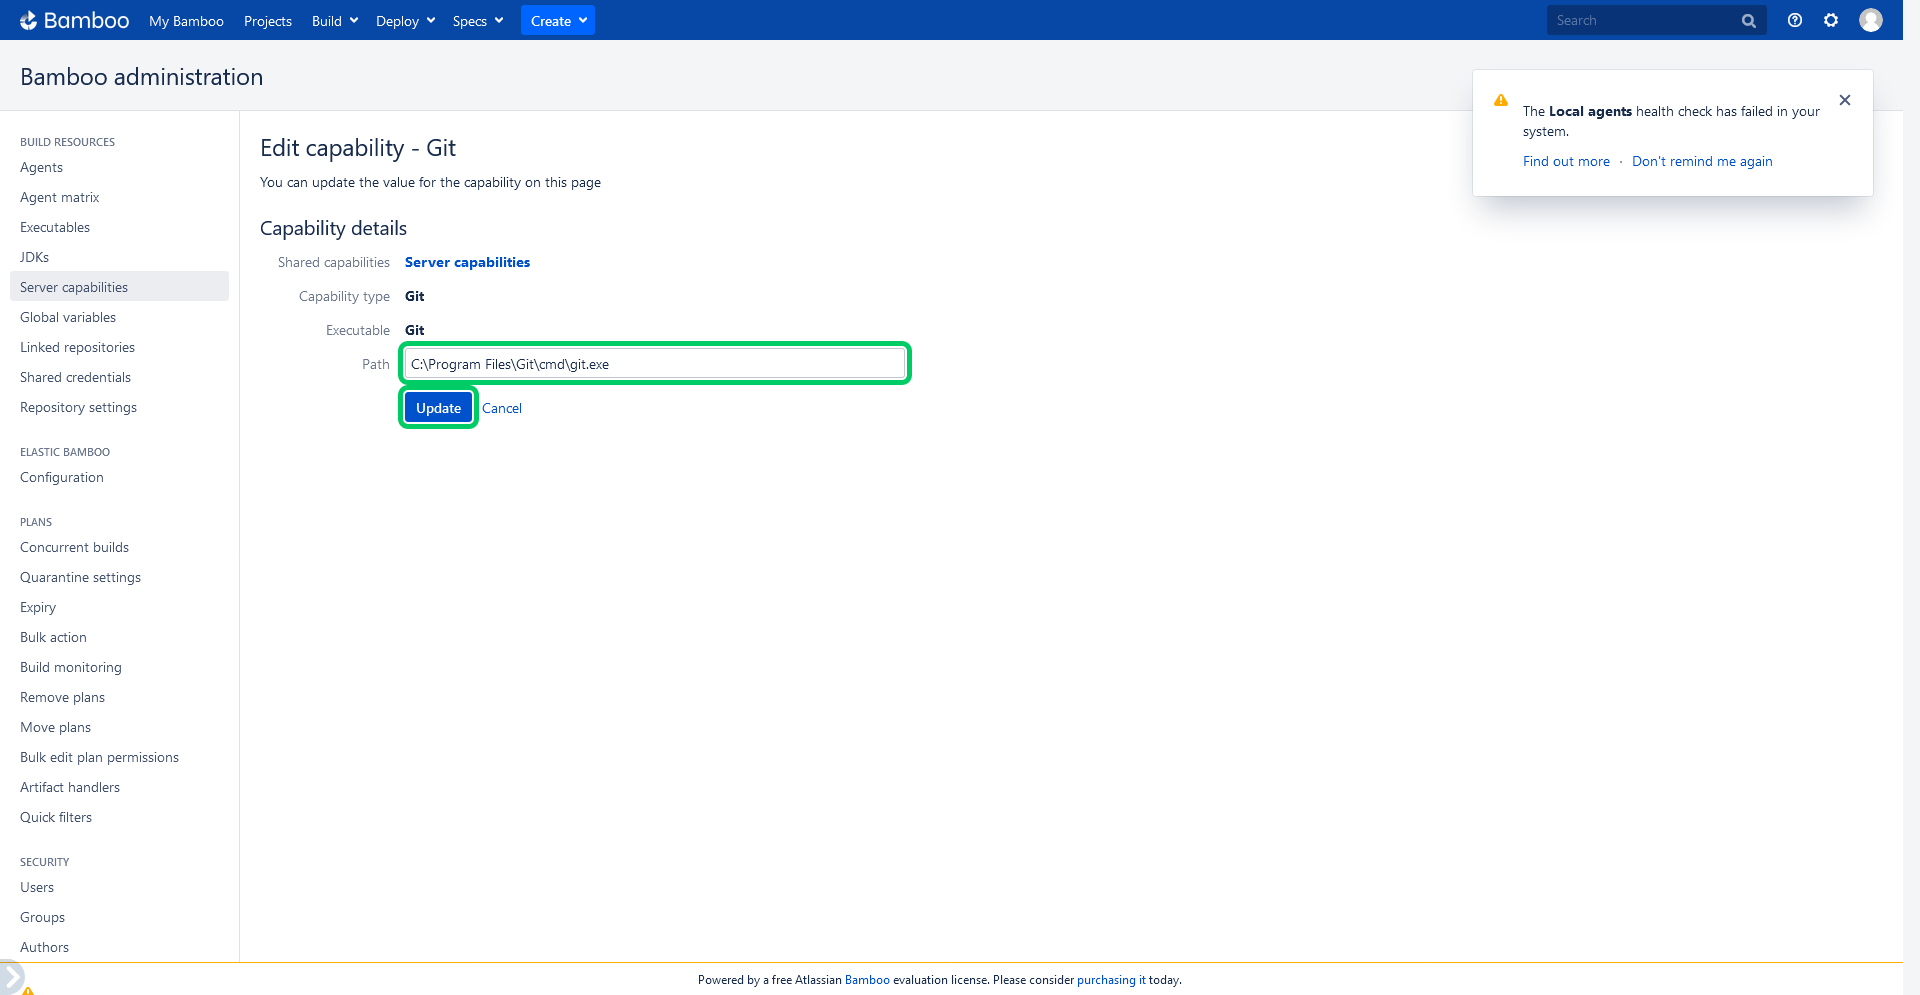Go to My Bamboo
Image resolution: width=1920 pixels, height=995 pixels.
click(186, 21)
